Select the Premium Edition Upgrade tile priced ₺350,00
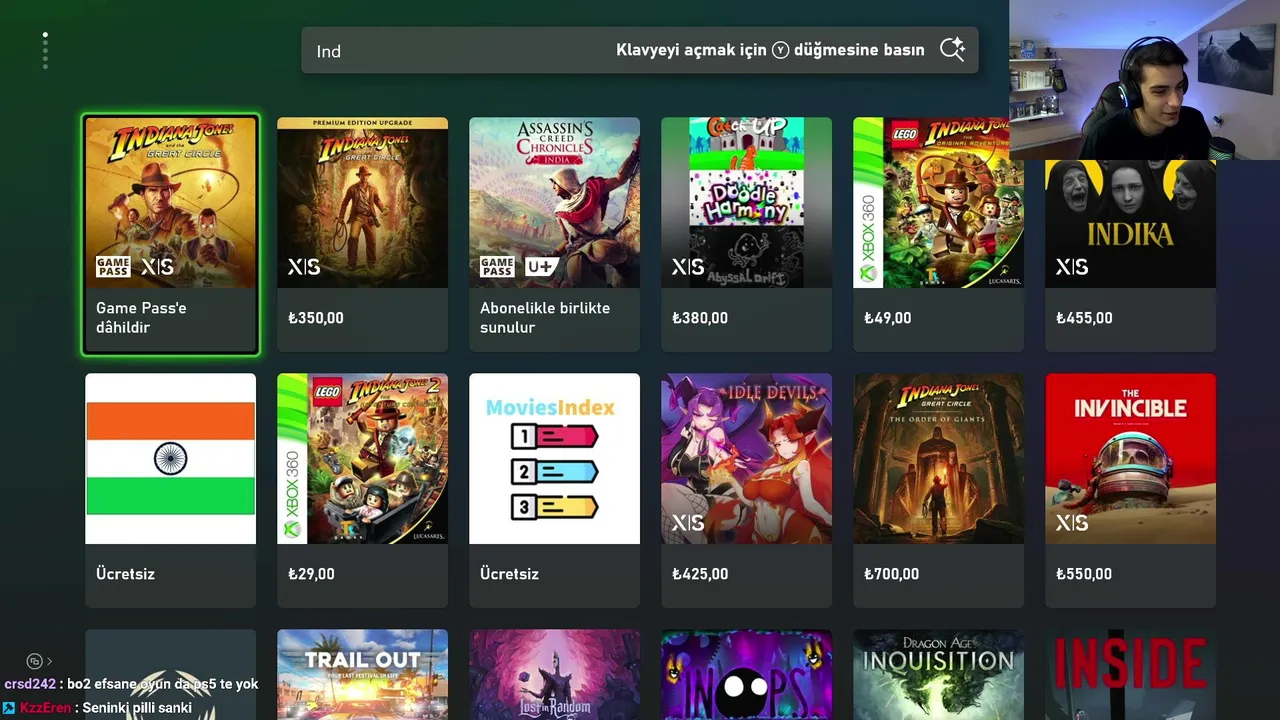Image resolution: width=1280 pixels, height=720 pixels. pyautogui.click(x=363, y=235)
